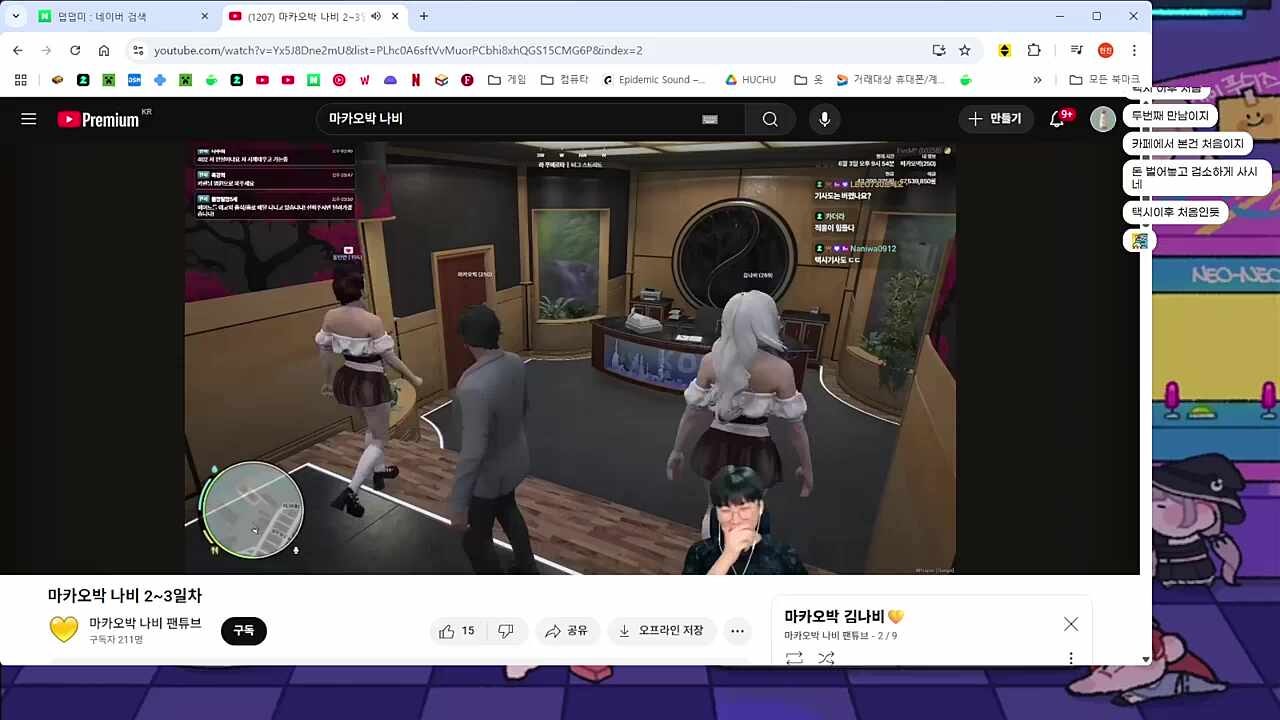The width and height of the screenshot is (1280, 720).
Task: View site information icon in address bar
Action: click(x=138, y=50)
